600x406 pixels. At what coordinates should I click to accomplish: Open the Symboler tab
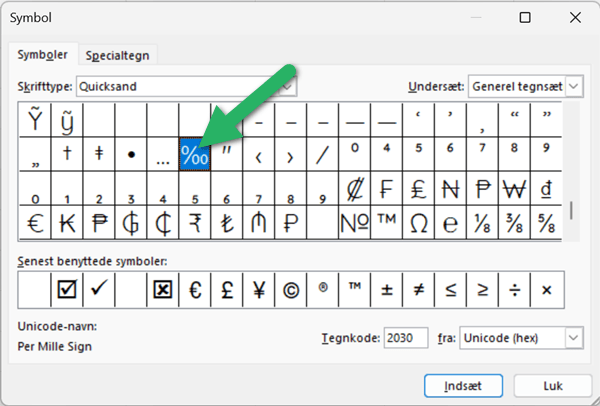[43, 55]
